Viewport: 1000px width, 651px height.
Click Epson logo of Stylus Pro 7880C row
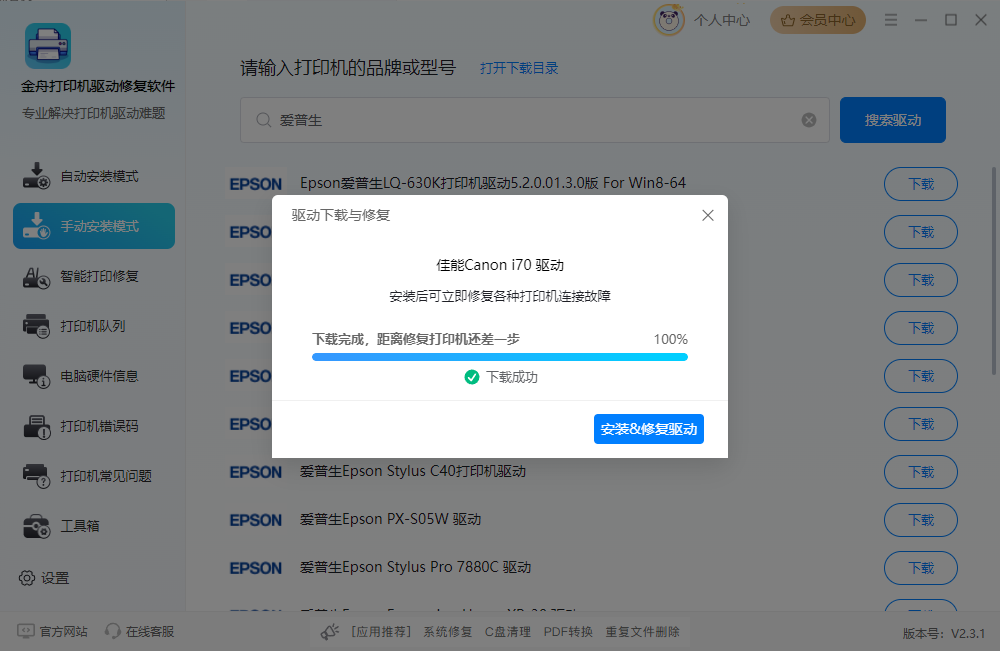256,568
